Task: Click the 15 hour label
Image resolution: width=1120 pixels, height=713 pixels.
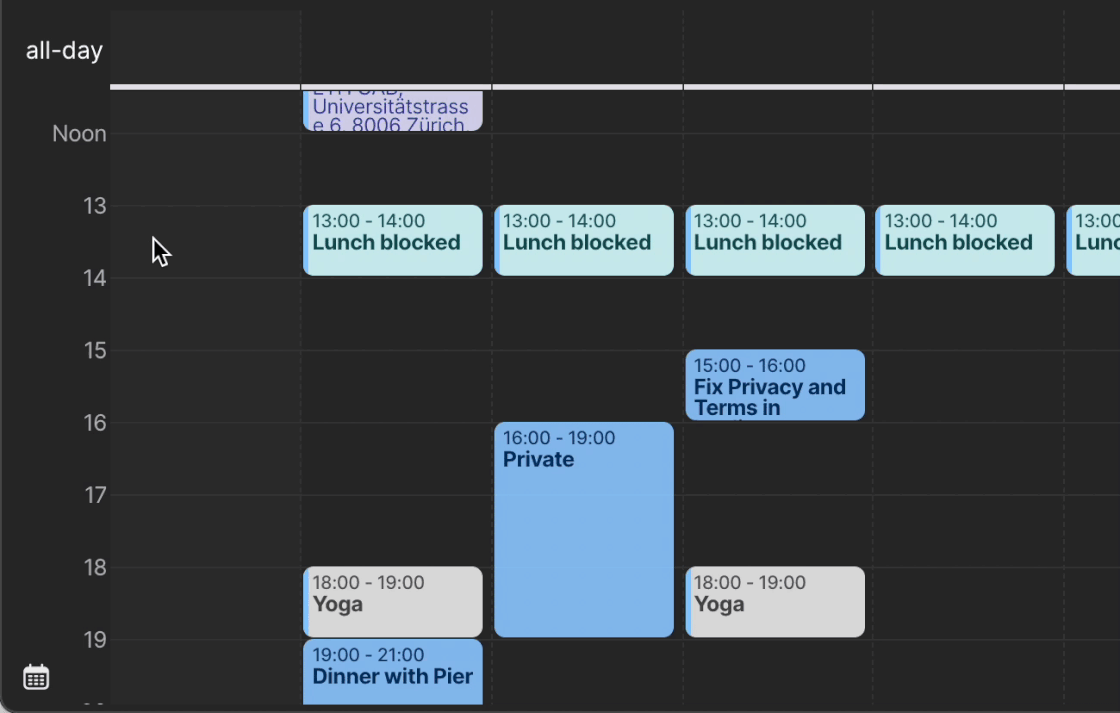Action: pyautogui.click(x=94, y=351)
